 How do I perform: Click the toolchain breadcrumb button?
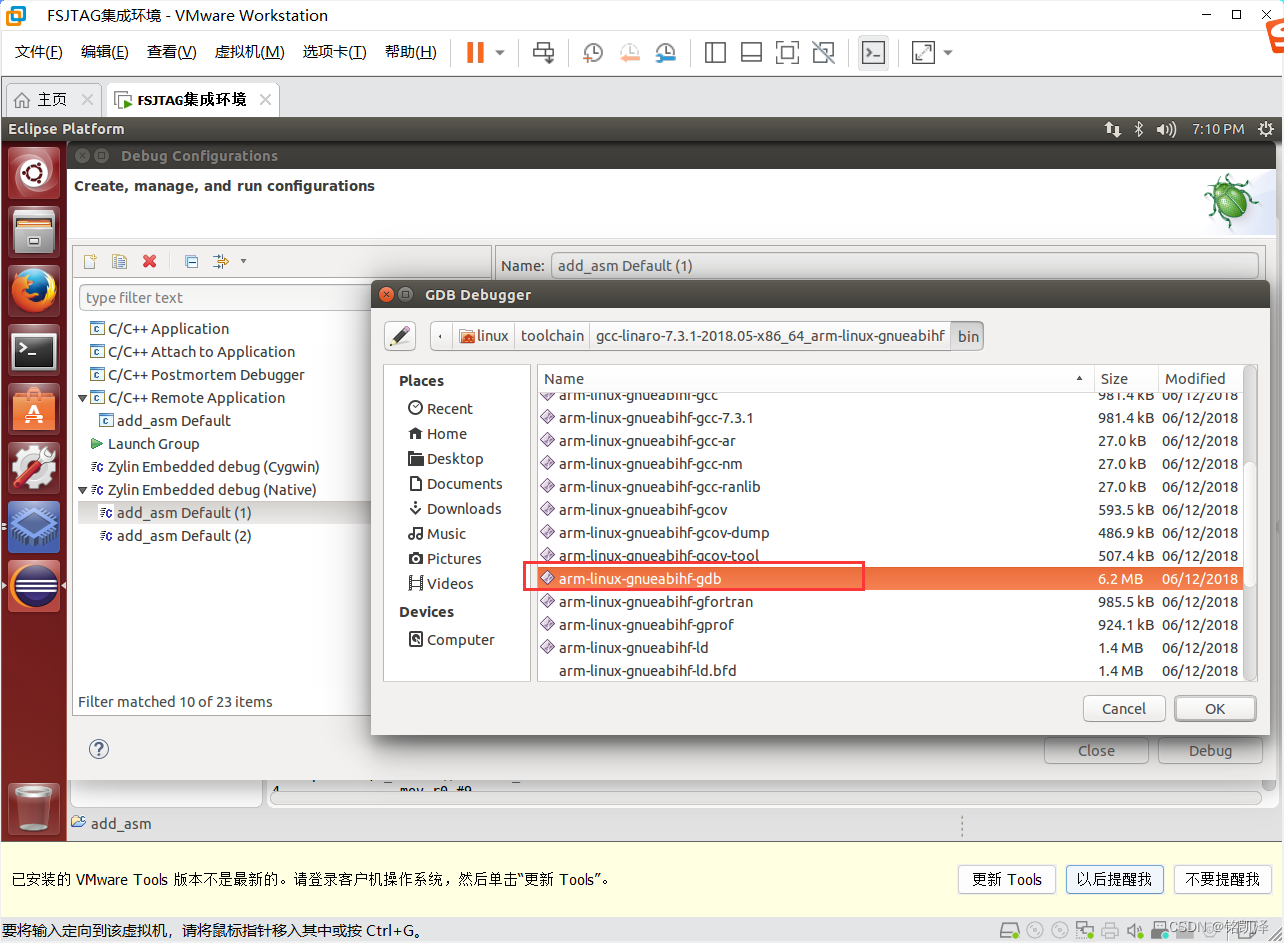(x=552, y=335)
